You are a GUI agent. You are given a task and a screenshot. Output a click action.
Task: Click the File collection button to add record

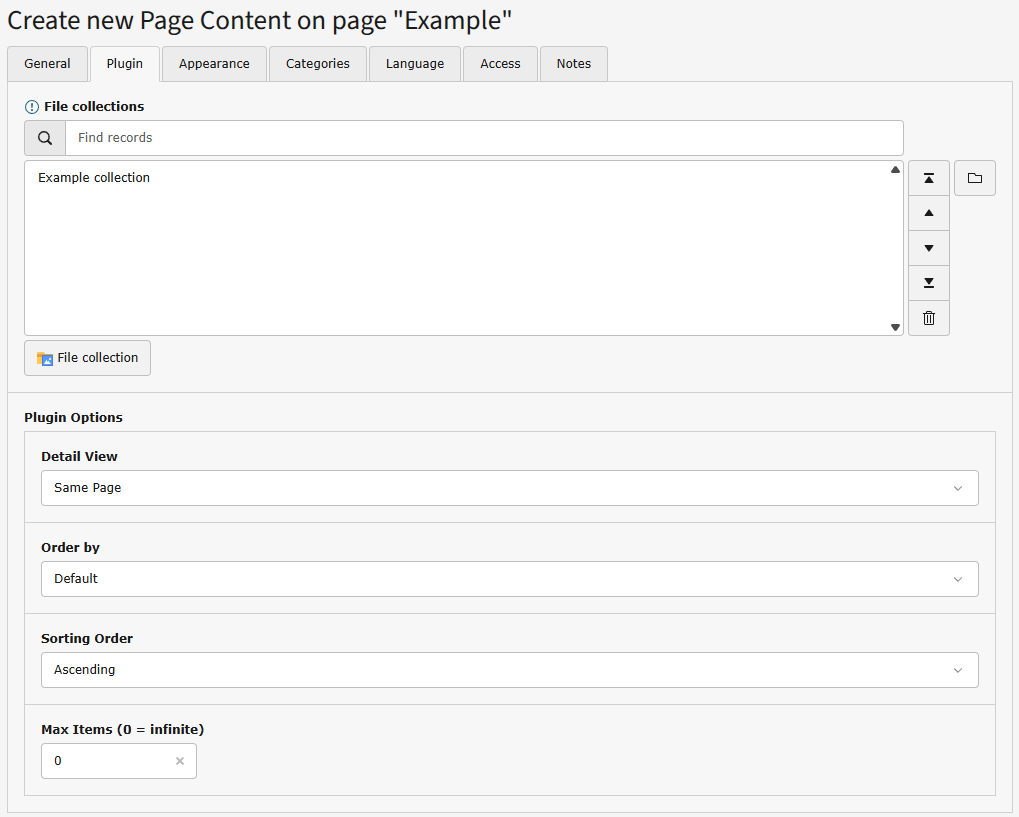tap(87, 357)
